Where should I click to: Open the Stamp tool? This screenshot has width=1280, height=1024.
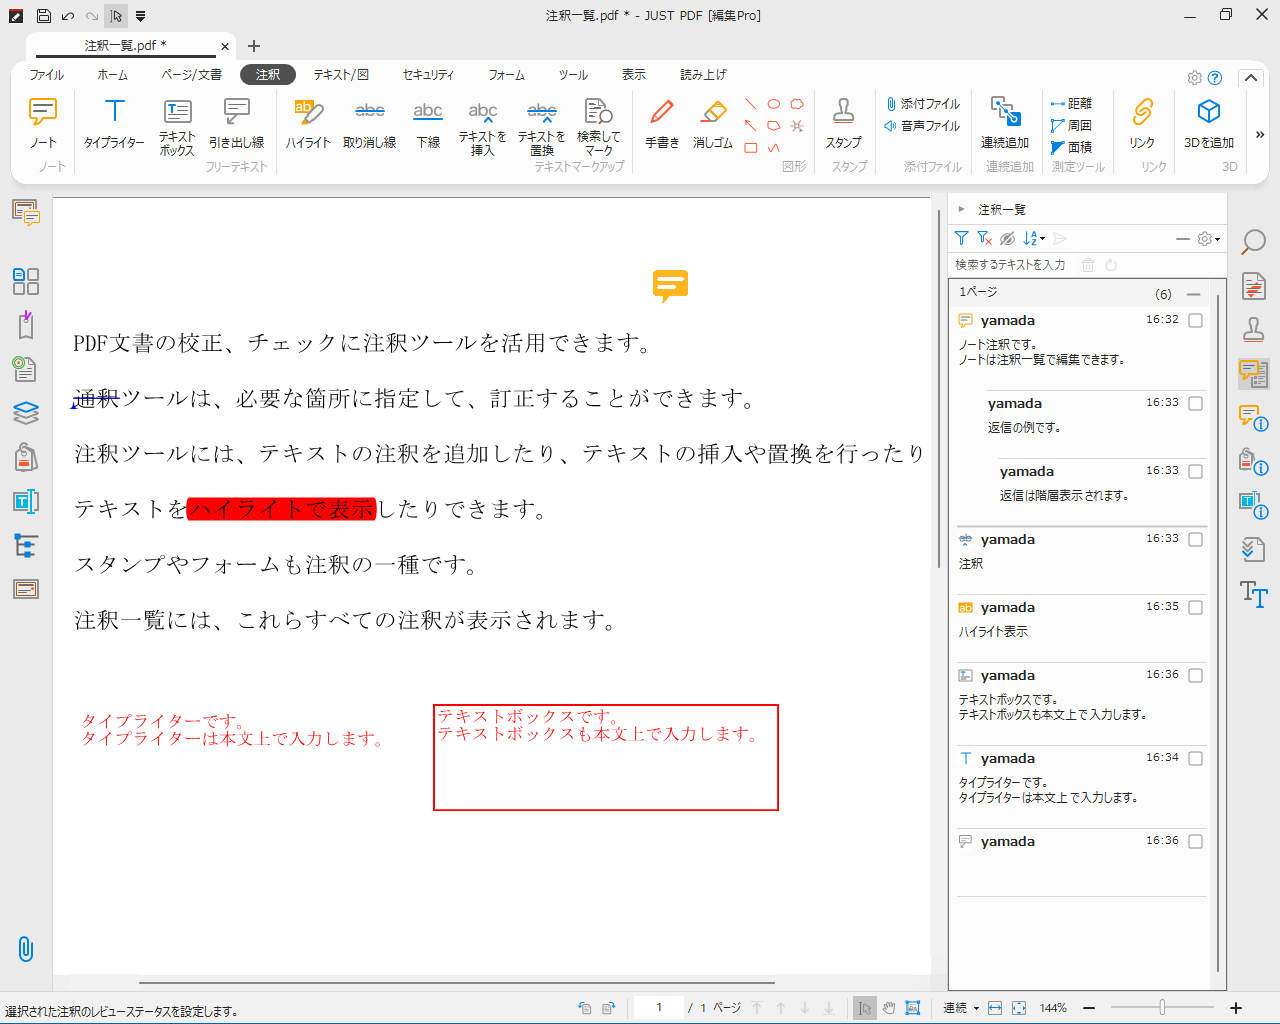tap(845, 122)
